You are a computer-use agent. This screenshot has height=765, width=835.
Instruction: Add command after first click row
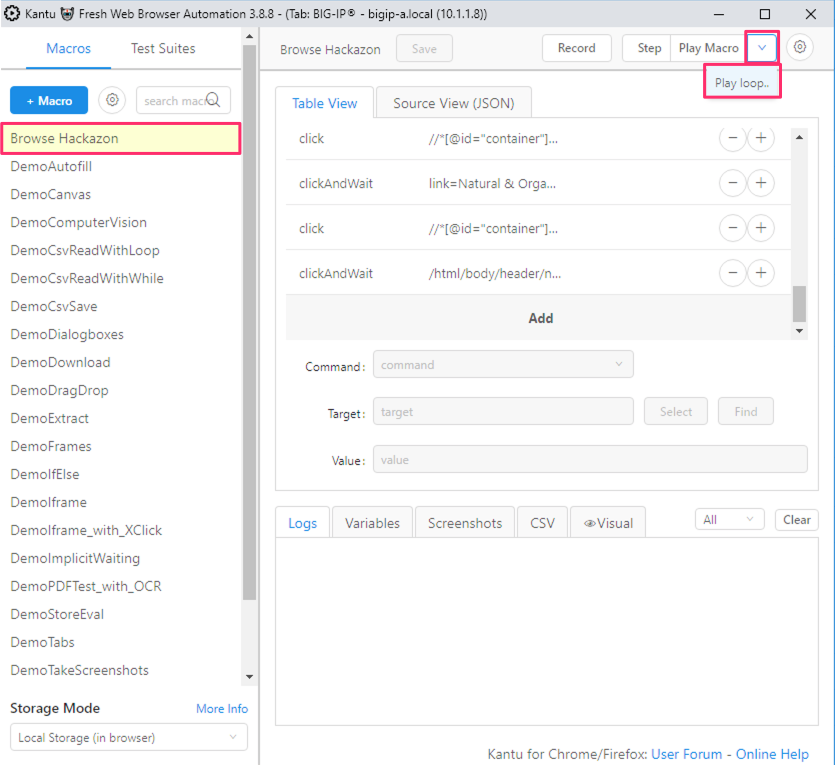click(761, 138)
